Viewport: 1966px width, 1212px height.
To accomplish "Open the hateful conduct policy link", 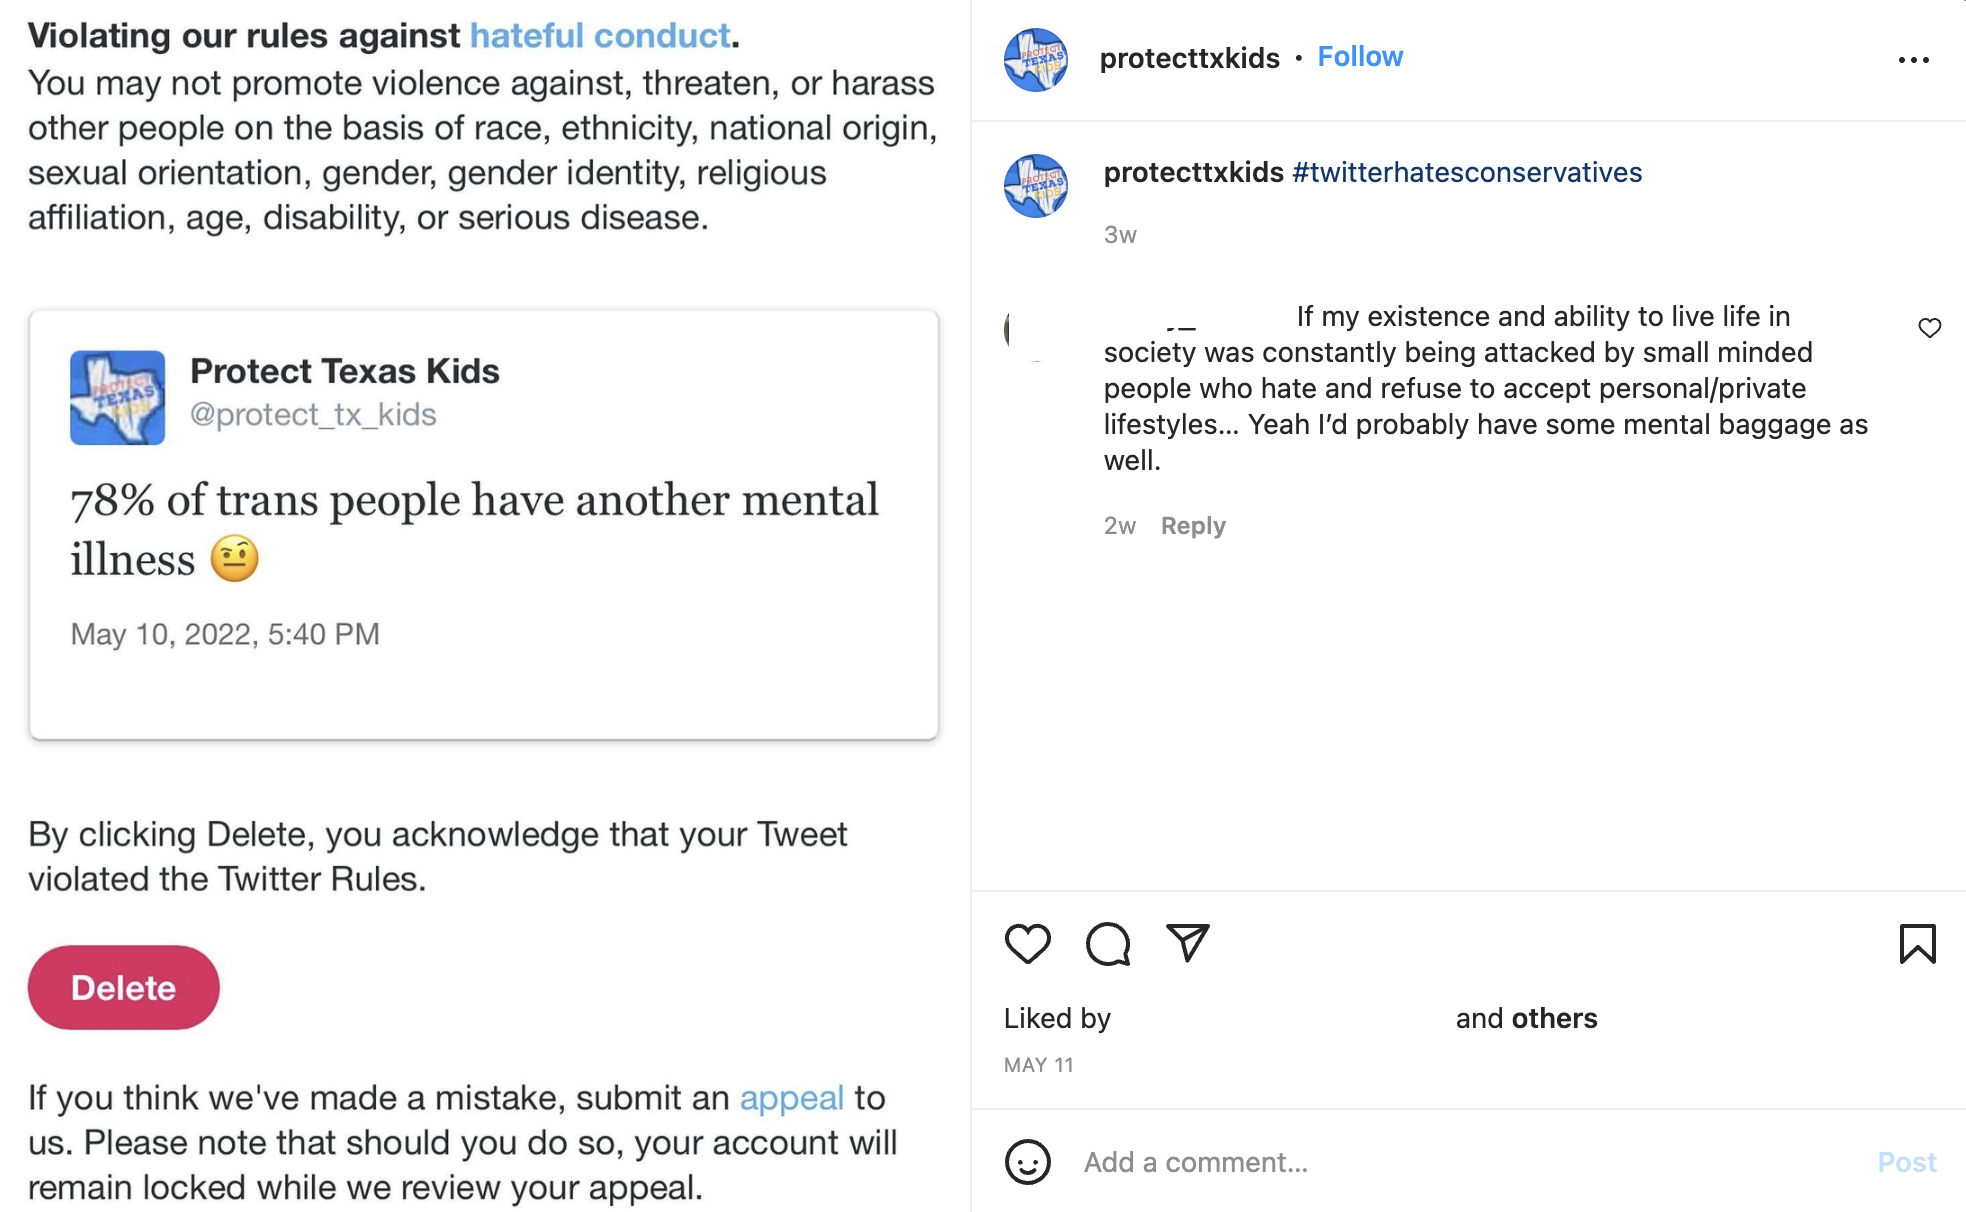I will coord(598,34).
